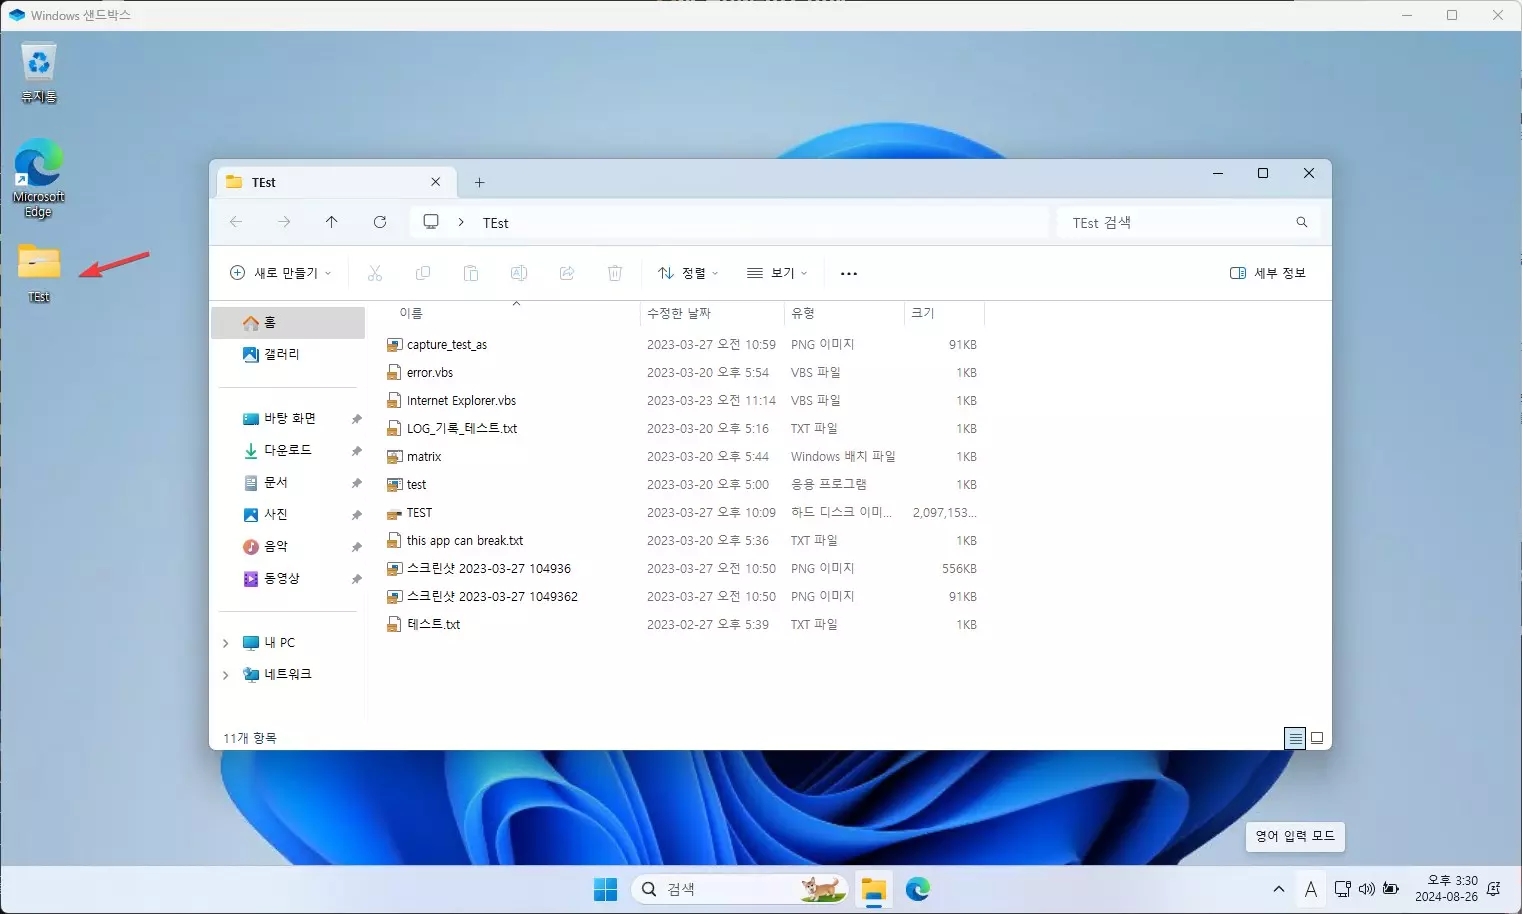Delete selection using the trash icon
The image size is (1522, 914).
click(x=615, y=272)
